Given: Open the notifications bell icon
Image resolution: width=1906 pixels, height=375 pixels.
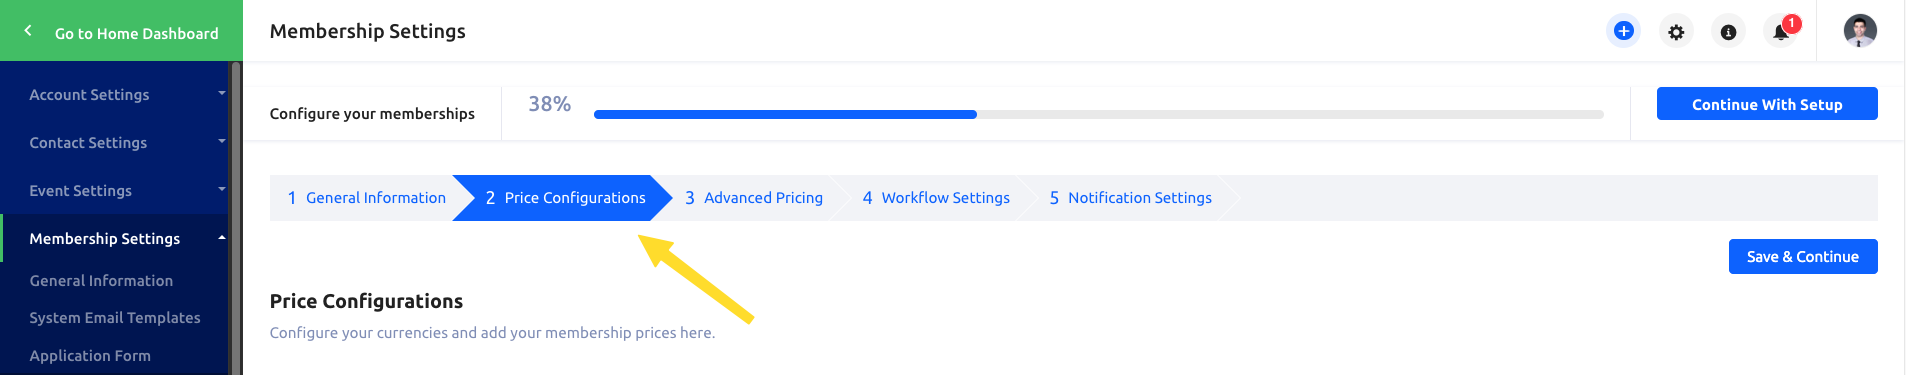Looking at the screenshot, I should click(1781, 32).
